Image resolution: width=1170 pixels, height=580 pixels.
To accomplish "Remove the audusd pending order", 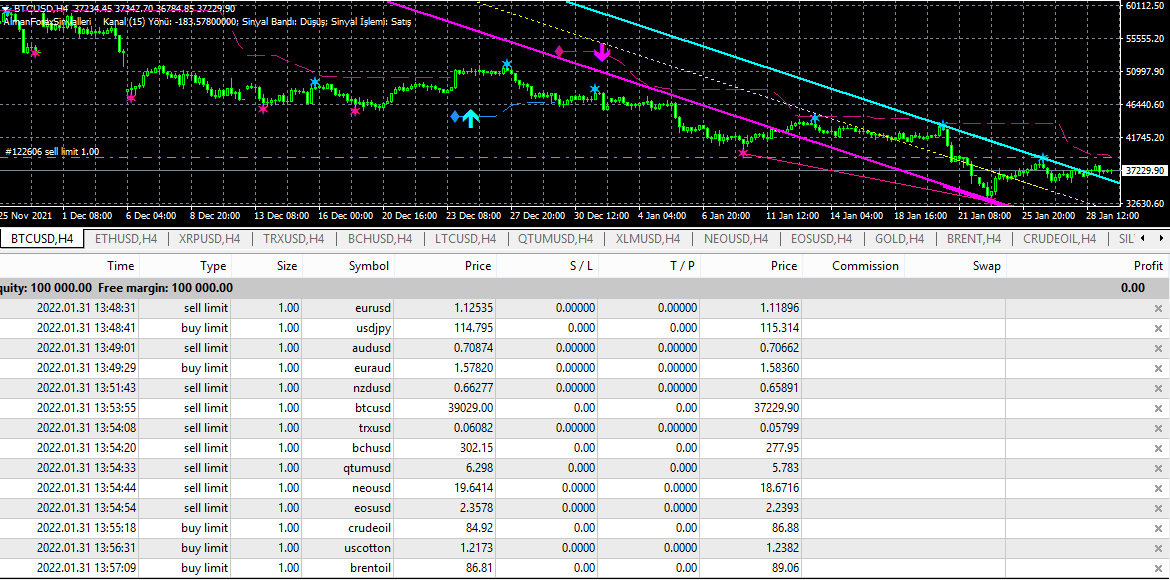I will (1158, 348).
